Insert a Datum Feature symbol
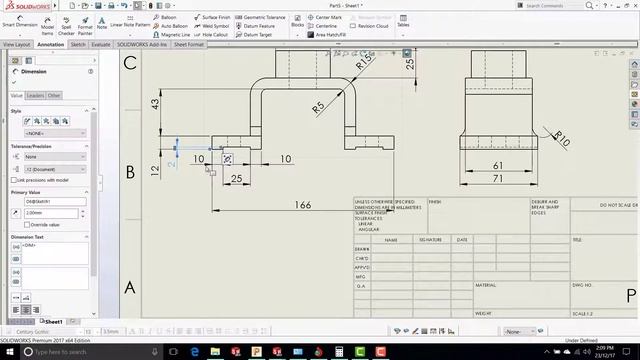 (255, 26)
